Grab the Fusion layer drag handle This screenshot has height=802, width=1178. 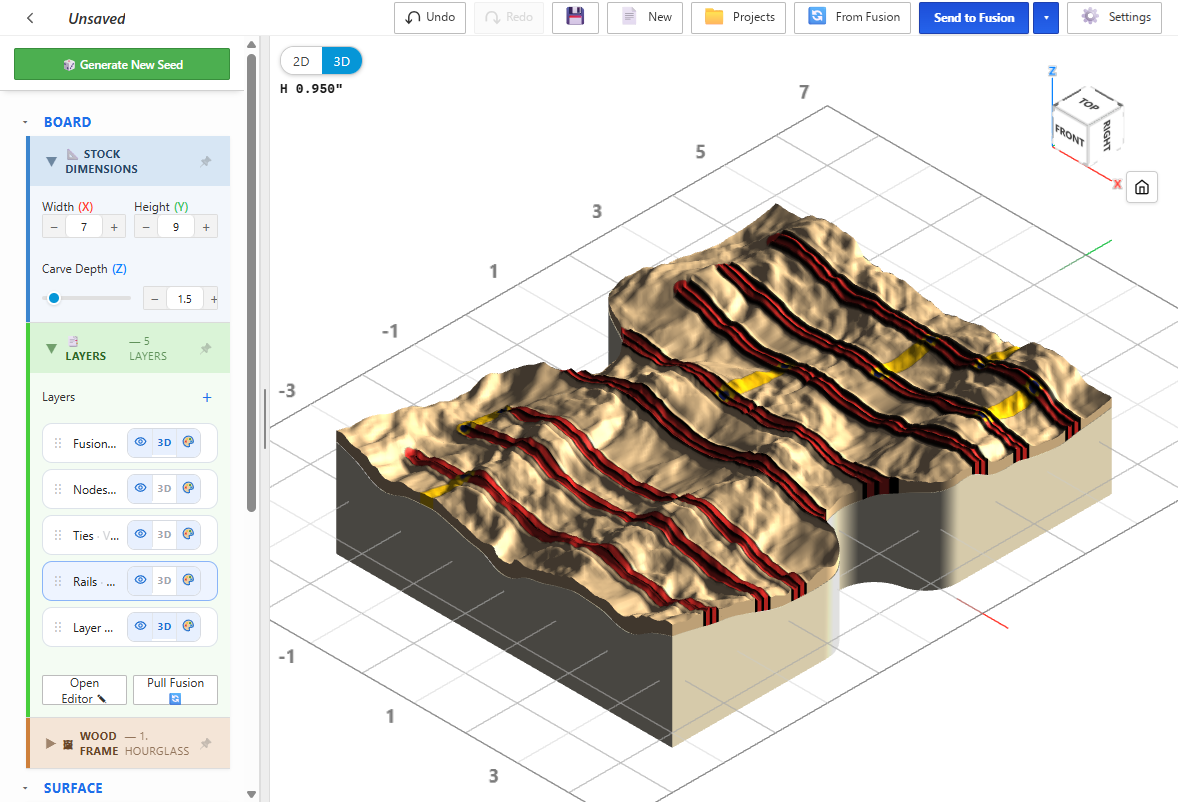coord(58,443)
